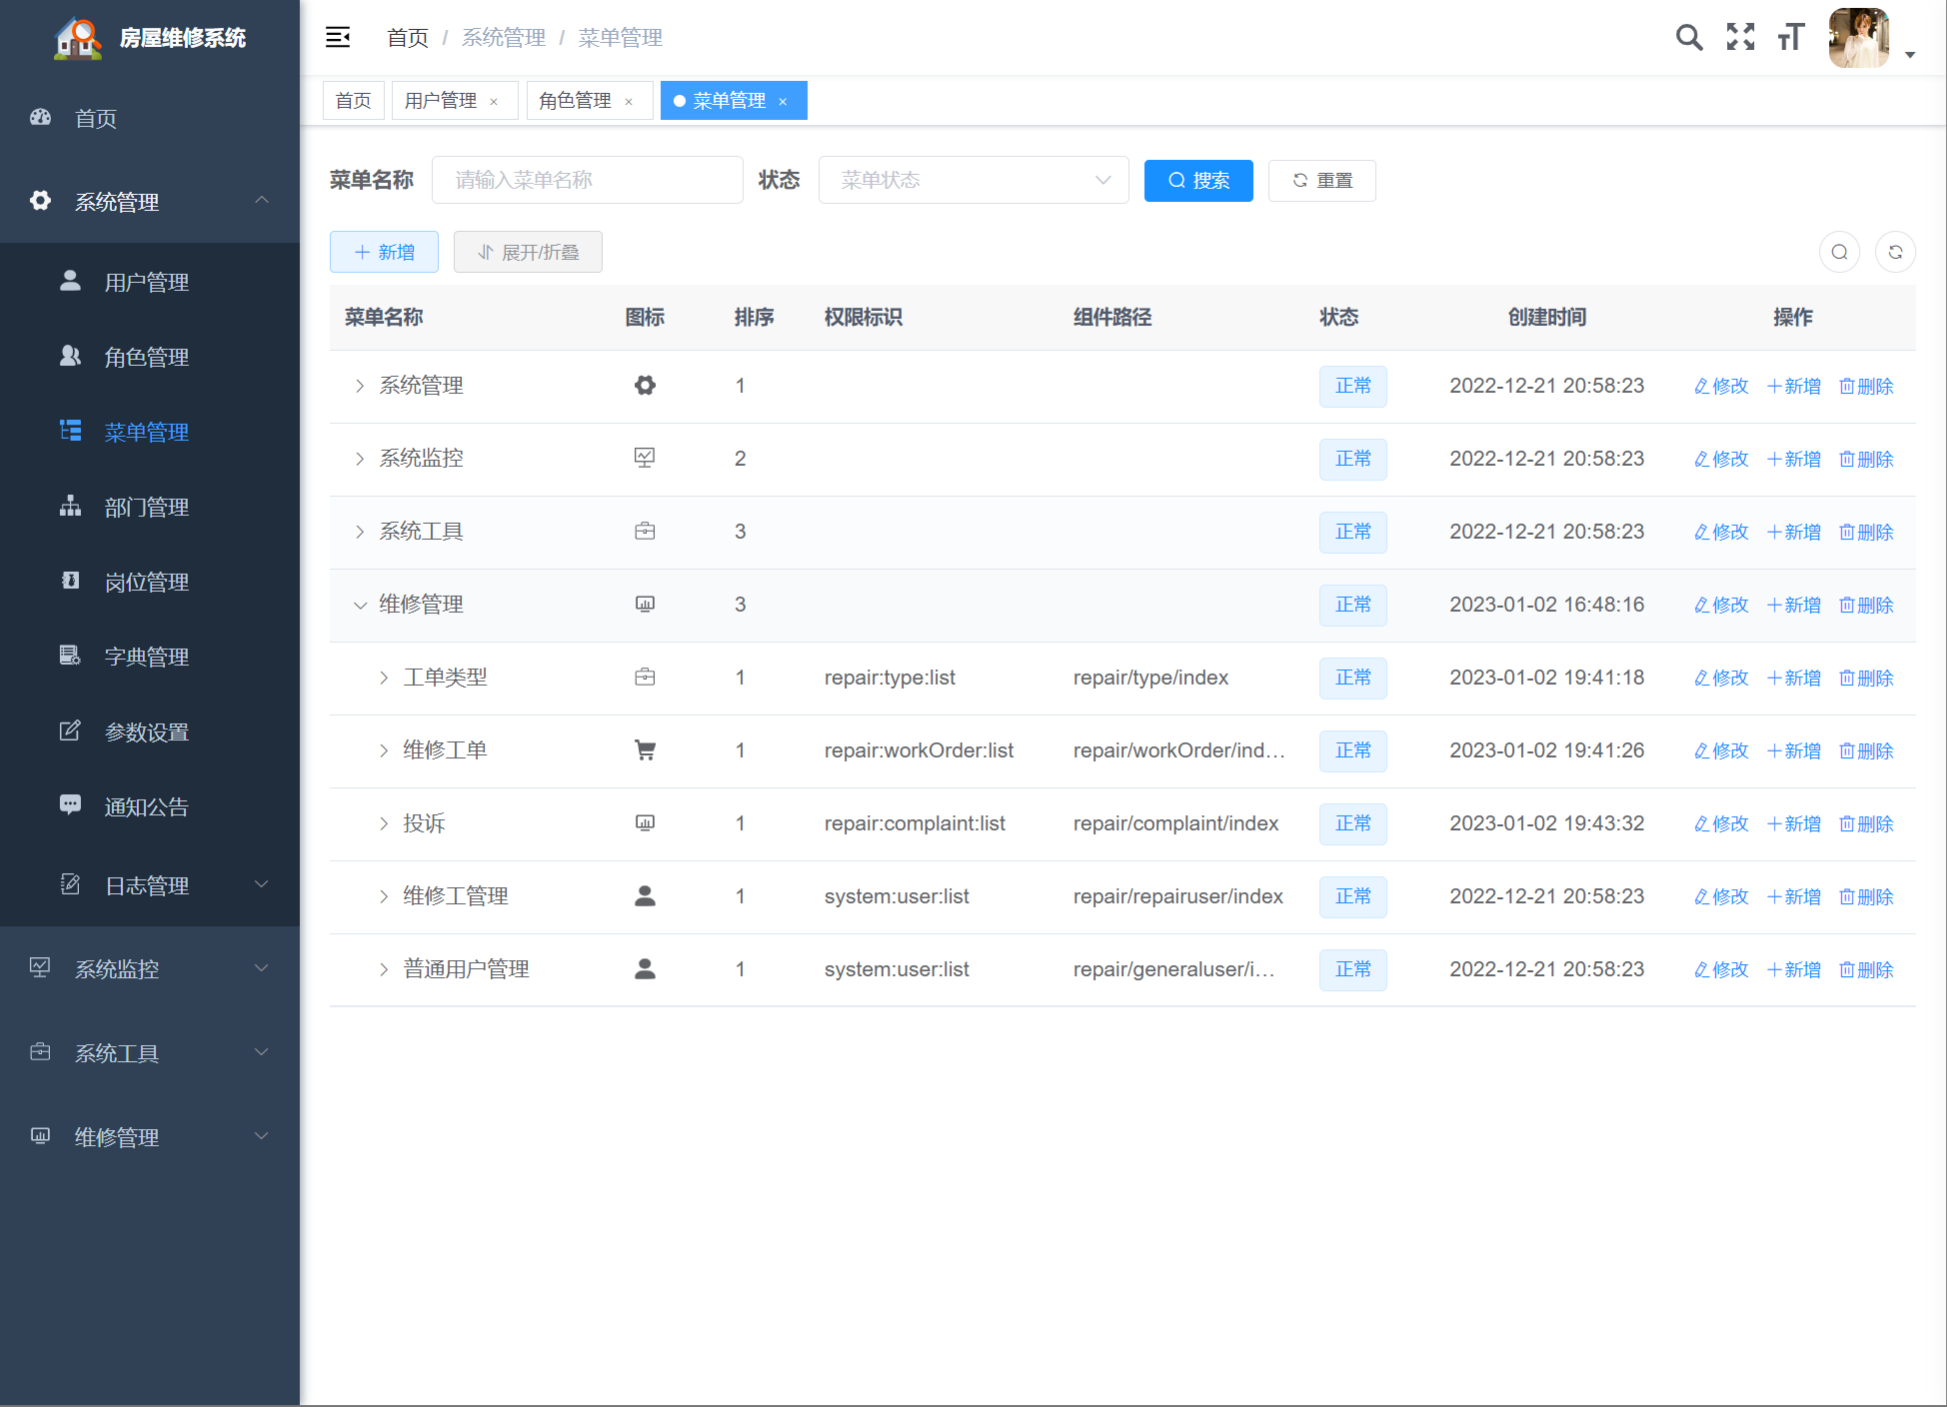Click 删除 link for 投诉 row
This screenshot has height=1407, width=1947.
[1866, 824]
